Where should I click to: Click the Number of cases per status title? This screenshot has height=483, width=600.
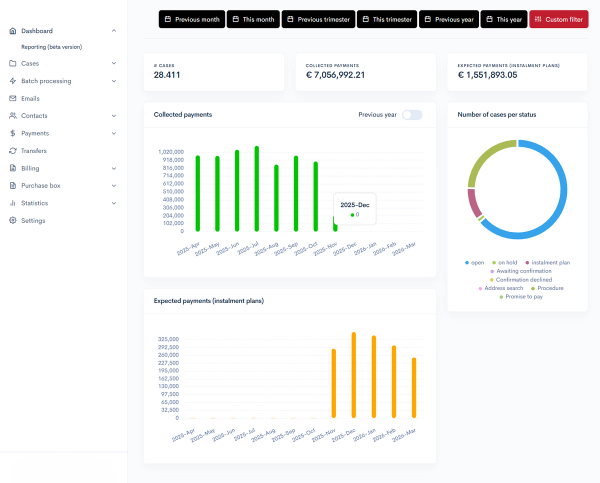pos(497,114)
